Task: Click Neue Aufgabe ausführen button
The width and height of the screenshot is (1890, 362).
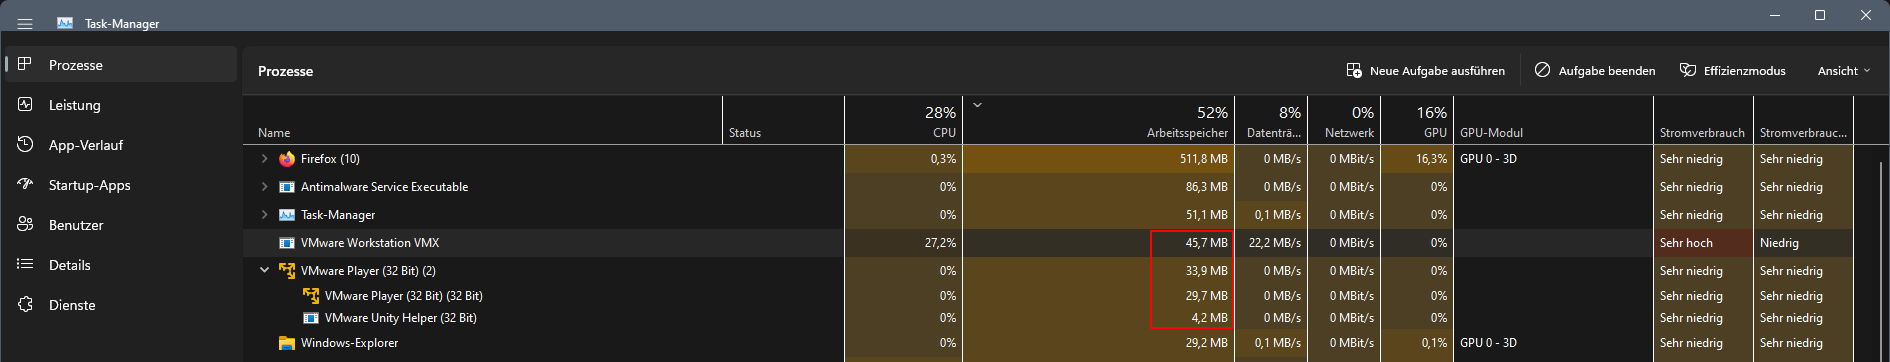Action: point(1425,71)
